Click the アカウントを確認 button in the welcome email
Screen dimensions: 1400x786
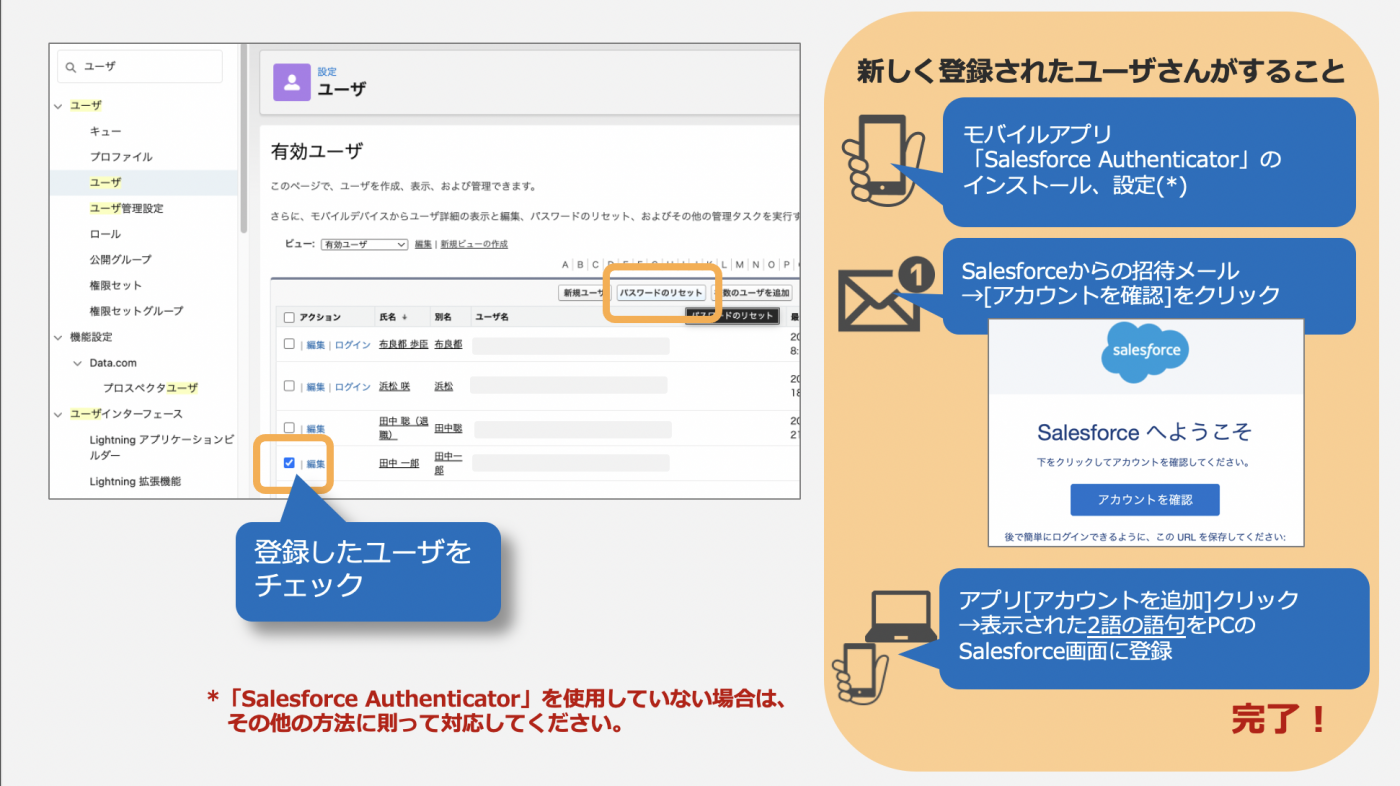click(1145, 500)
